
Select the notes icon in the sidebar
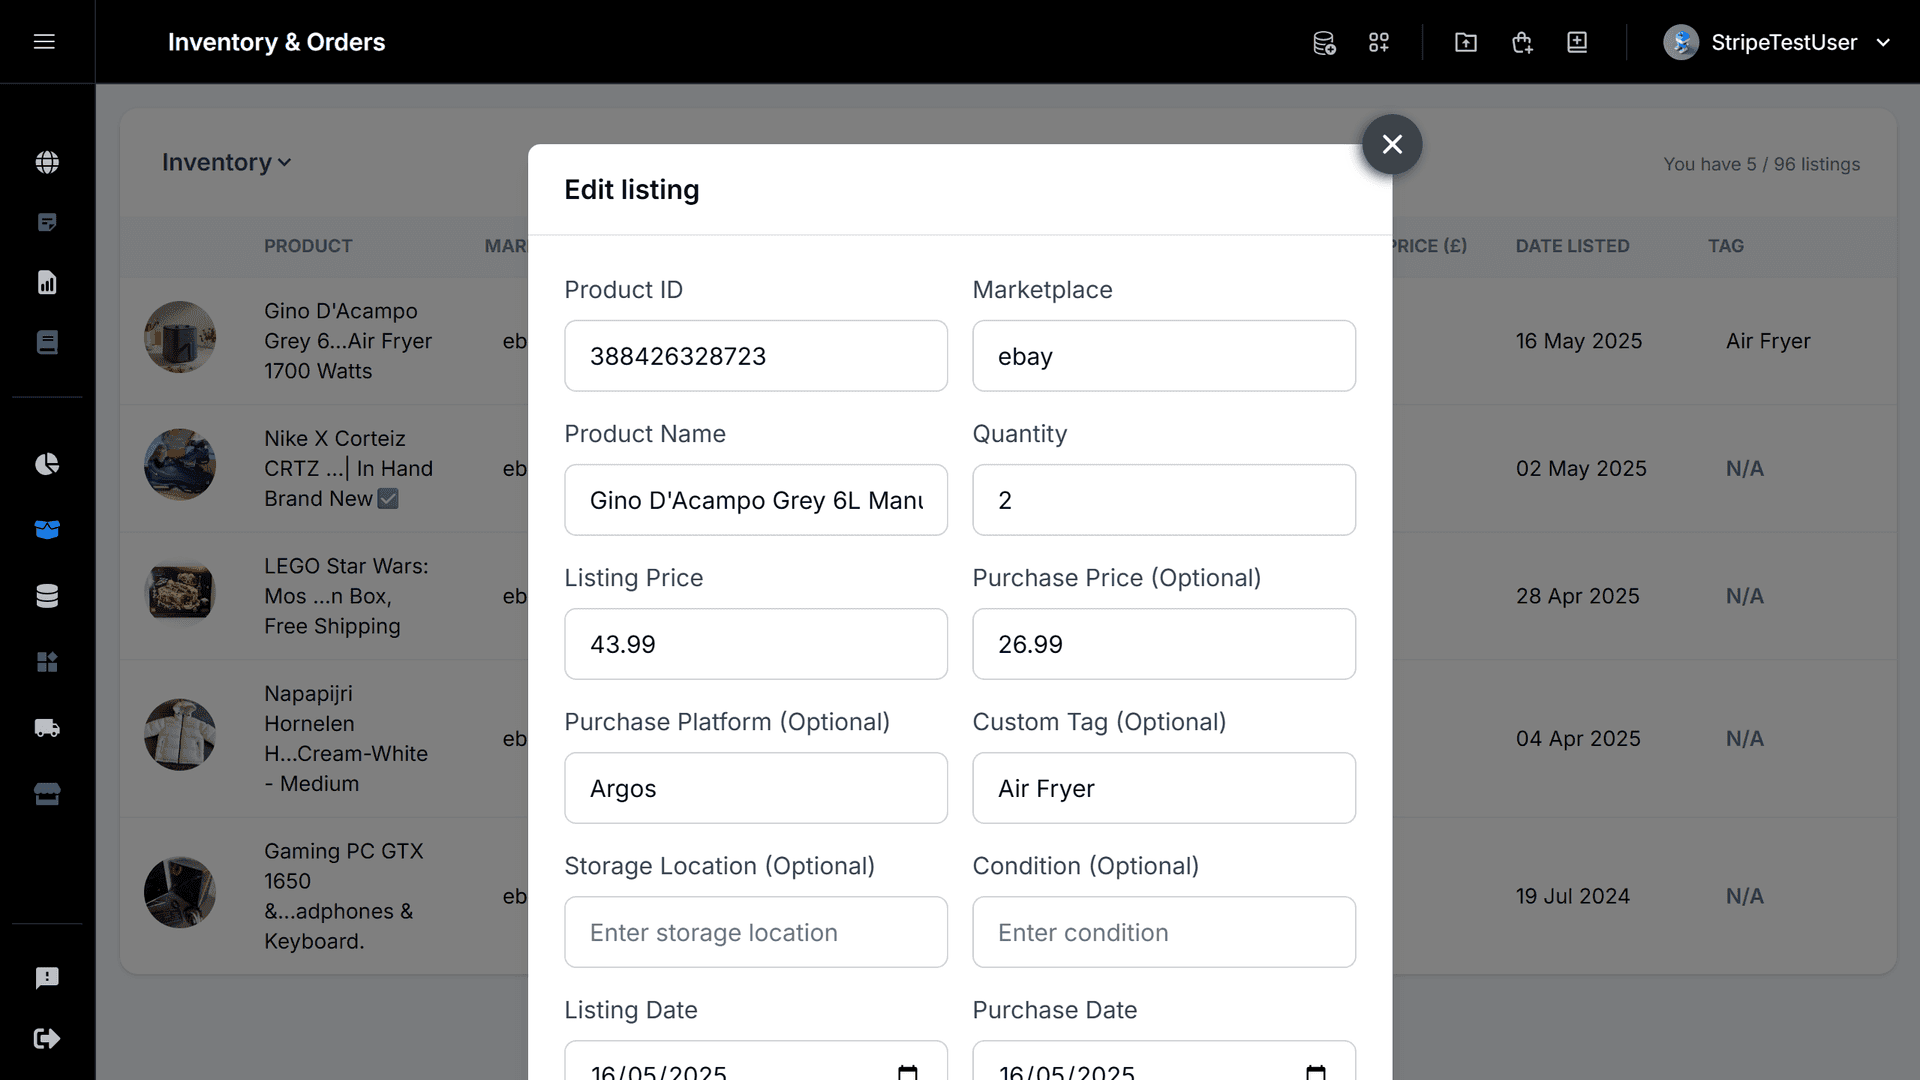point(47,222)
